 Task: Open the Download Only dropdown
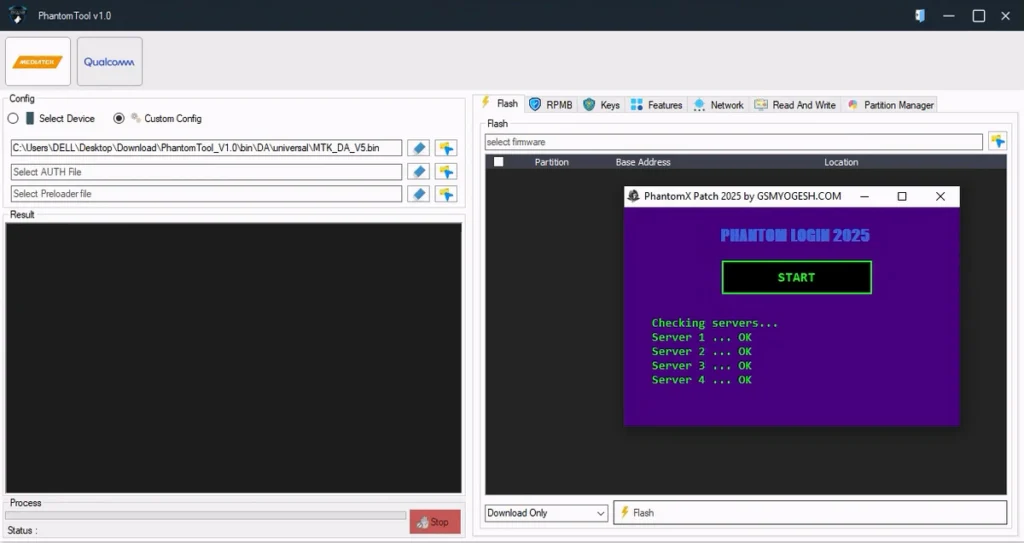[546, 513]
